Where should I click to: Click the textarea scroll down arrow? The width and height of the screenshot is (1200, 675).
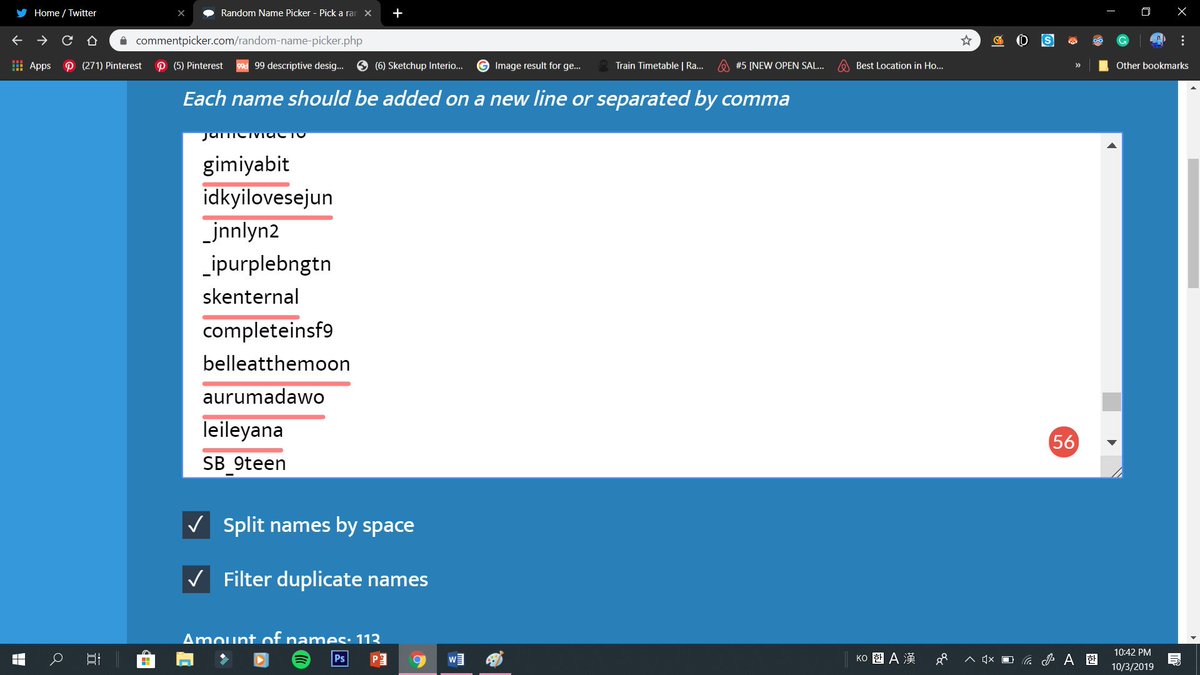1111,443
